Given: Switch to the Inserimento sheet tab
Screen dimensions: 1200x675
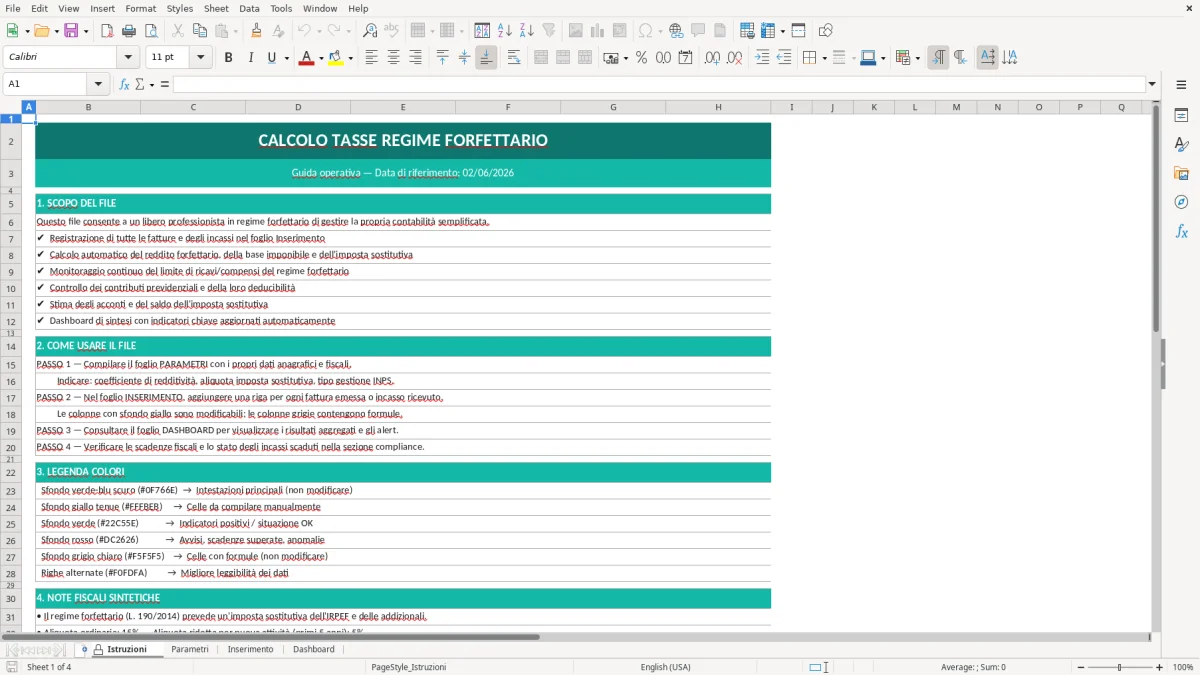Looking at the screenshot, I should pos(250,650).
